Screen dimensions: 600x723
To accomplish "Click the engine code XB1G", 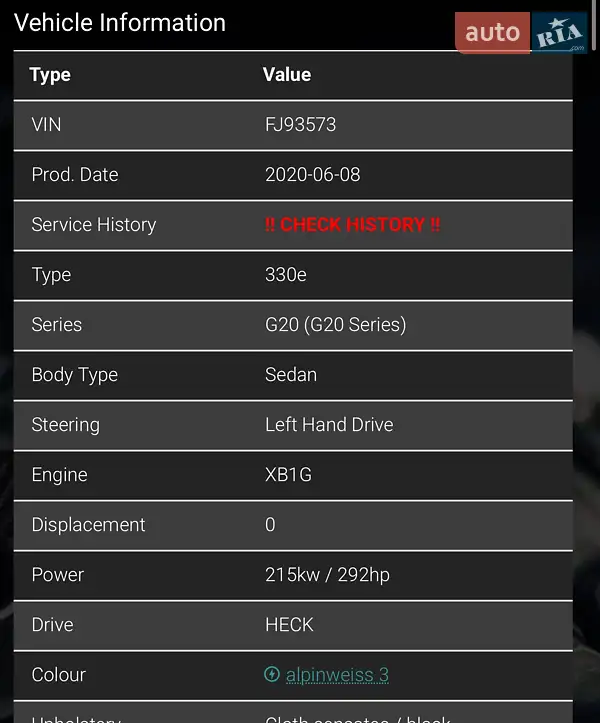I will (x=288, y=475).
